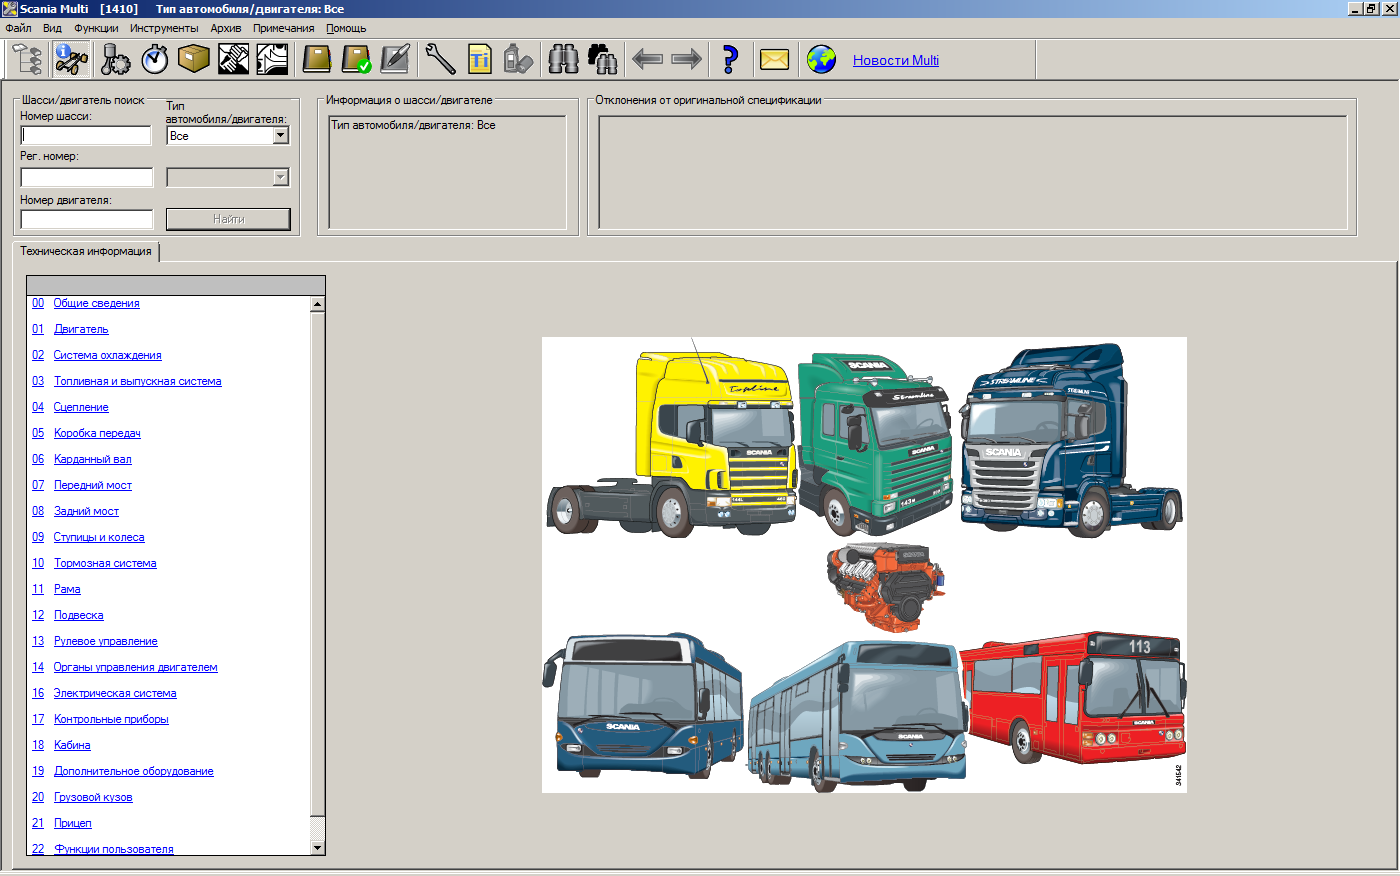The image size is (1400, 876).
Task: Open the 'Рама' section link
Action: (x=67, y=589)
